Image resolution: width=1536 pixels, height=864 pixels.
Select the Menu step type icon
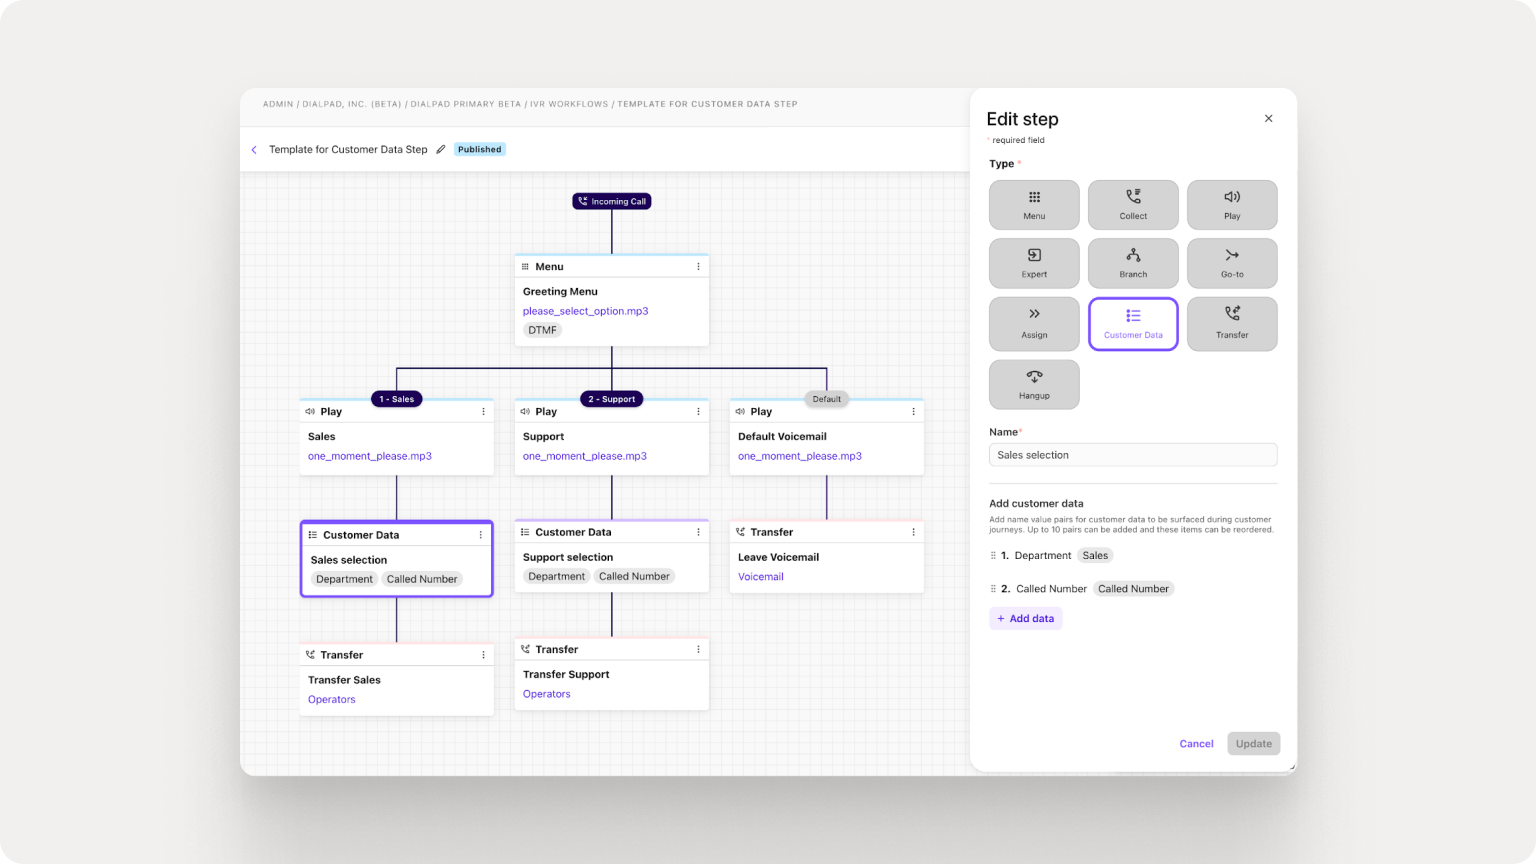(x=1034, y=205)
